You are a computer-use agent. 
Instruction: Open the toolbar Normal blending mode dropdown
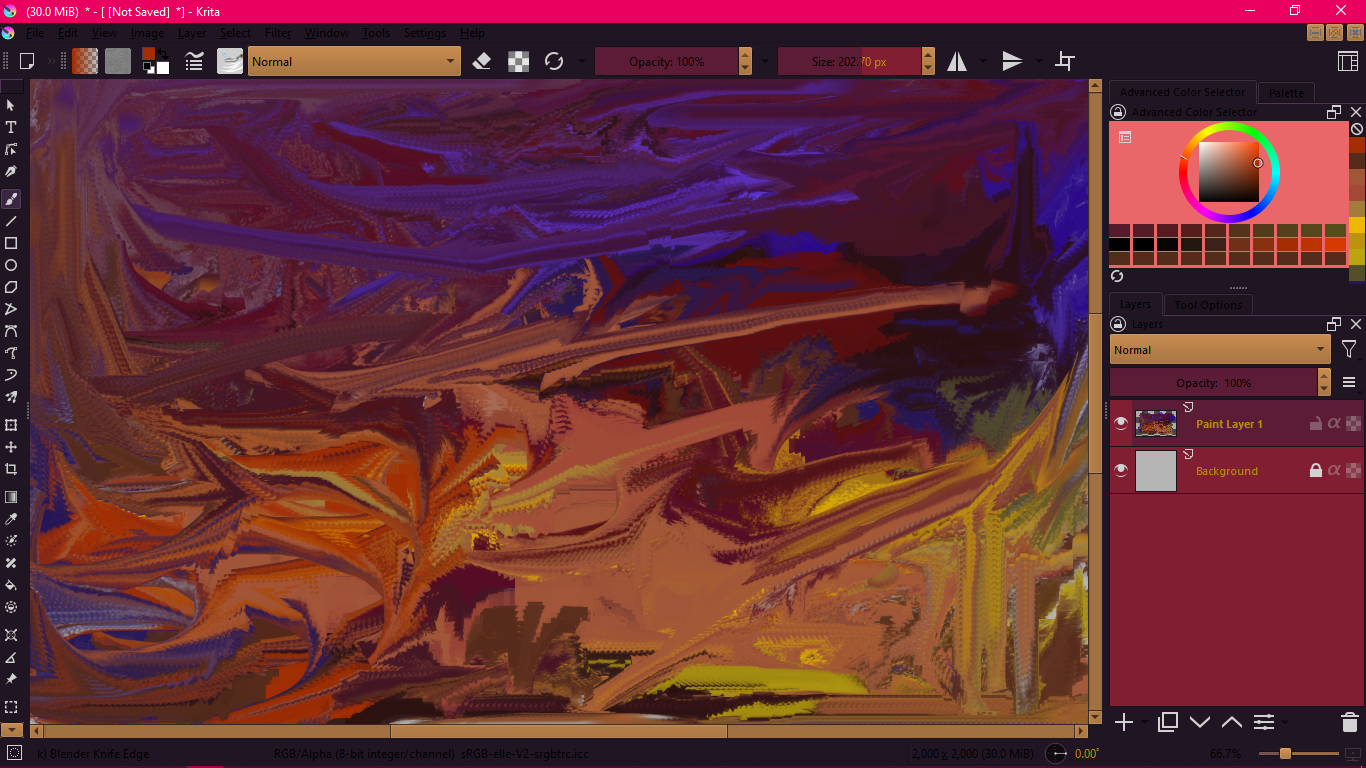354,61
